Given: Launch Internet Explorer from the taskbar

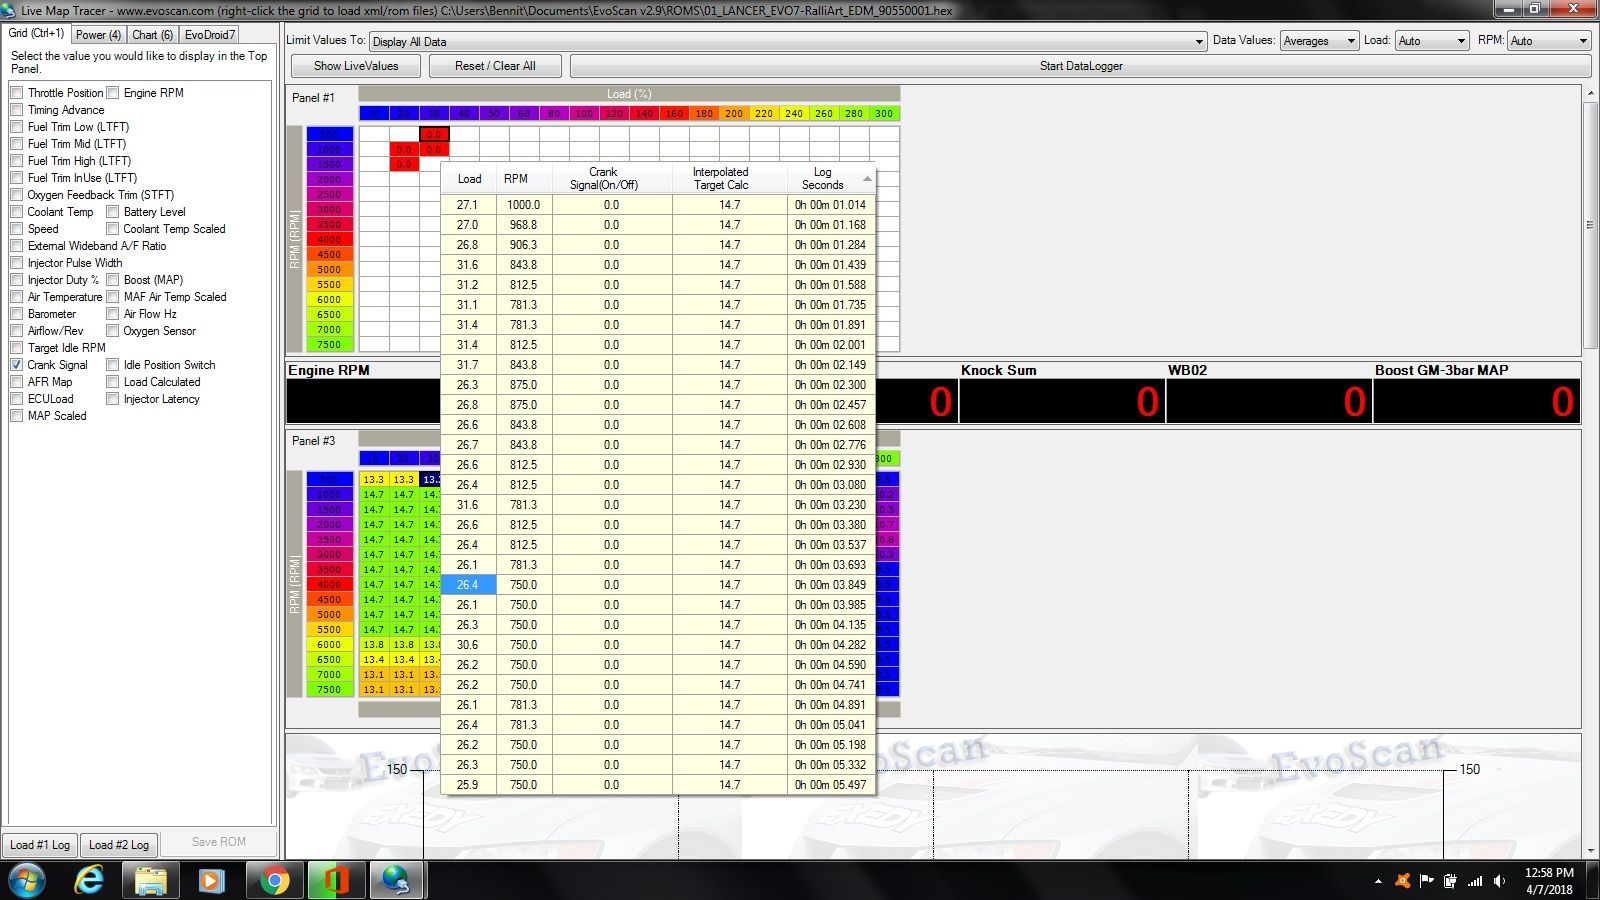Looking at the screenshot, I should click(90, 880).
